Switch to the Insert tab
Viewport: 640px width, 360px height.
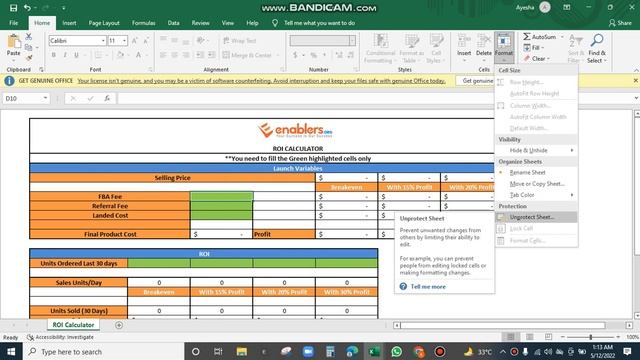click(x=69, y=23)
